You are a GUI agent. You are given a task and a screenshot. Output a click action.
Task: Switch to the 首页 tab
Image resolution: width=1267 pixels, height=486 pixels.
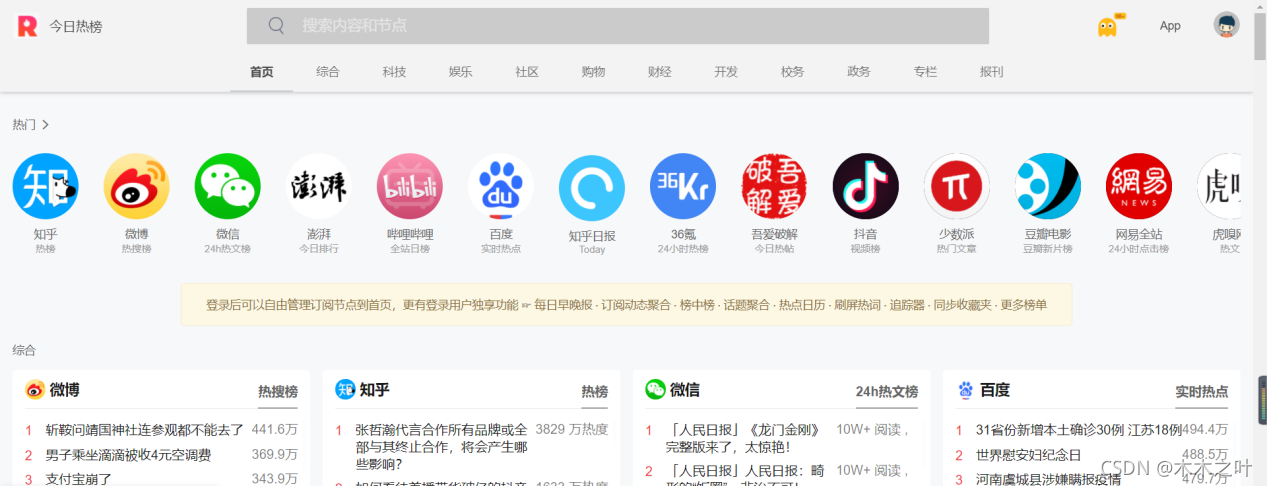(x=262, y=72)
